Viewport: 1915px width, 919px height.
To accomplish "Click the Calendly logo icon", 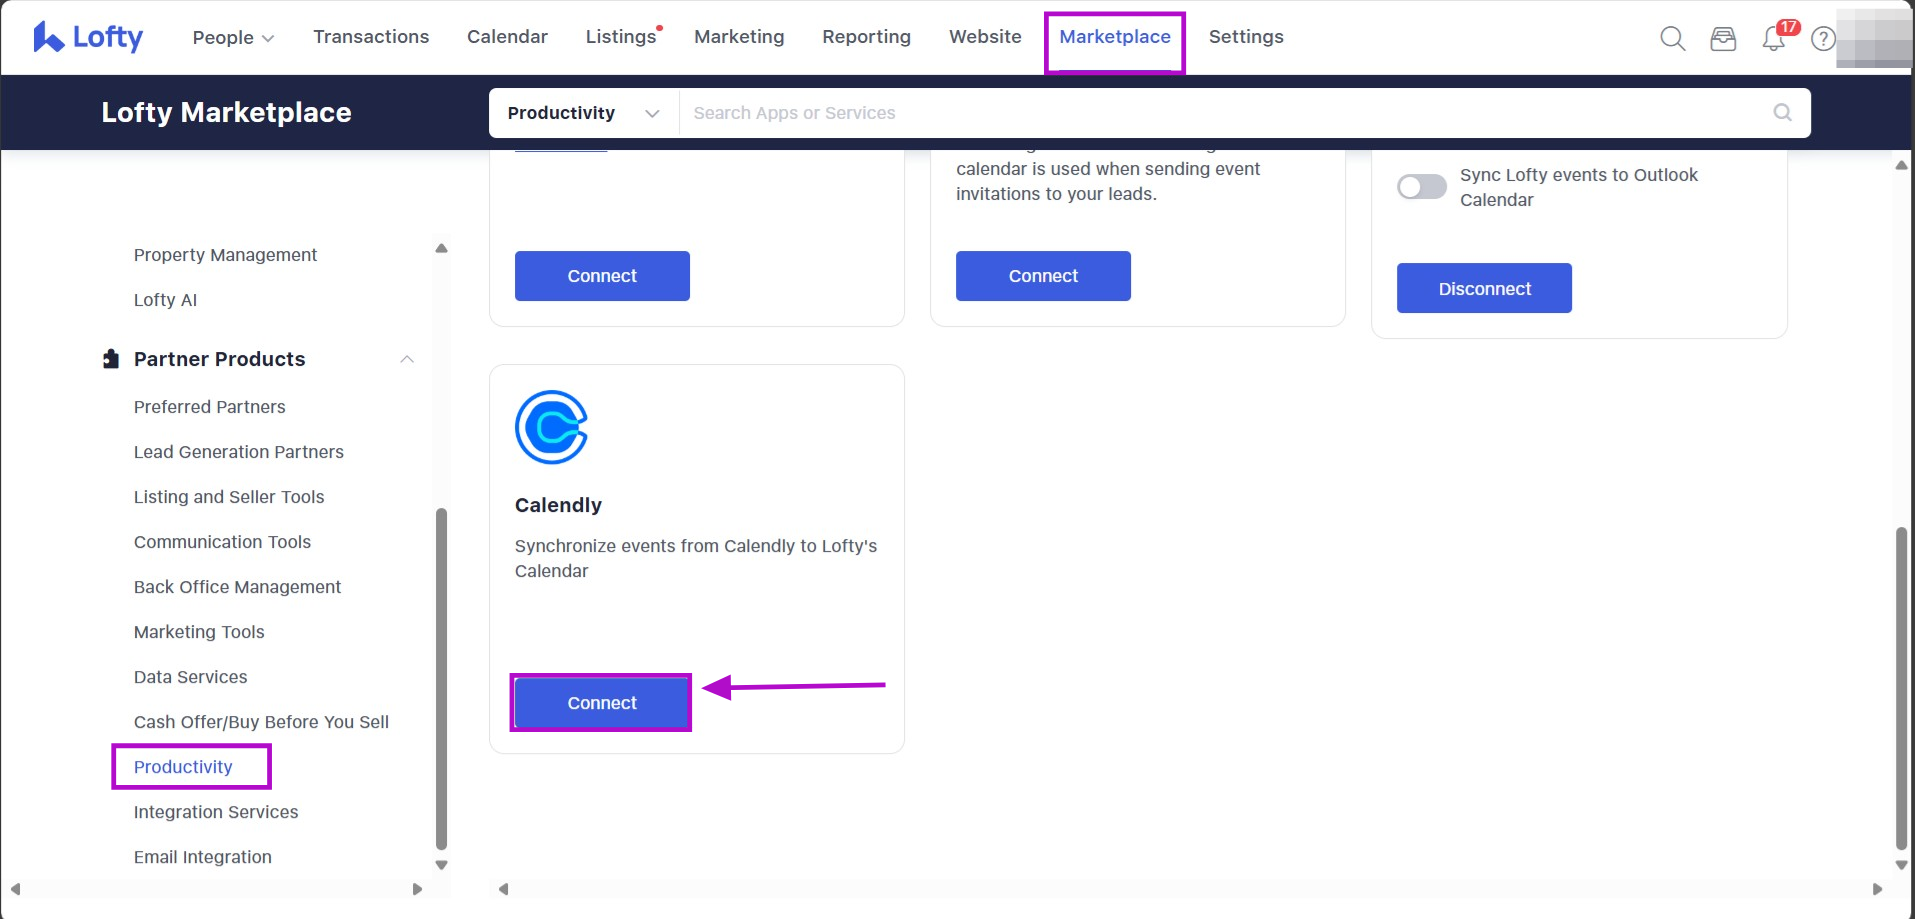I will point(551,427).
